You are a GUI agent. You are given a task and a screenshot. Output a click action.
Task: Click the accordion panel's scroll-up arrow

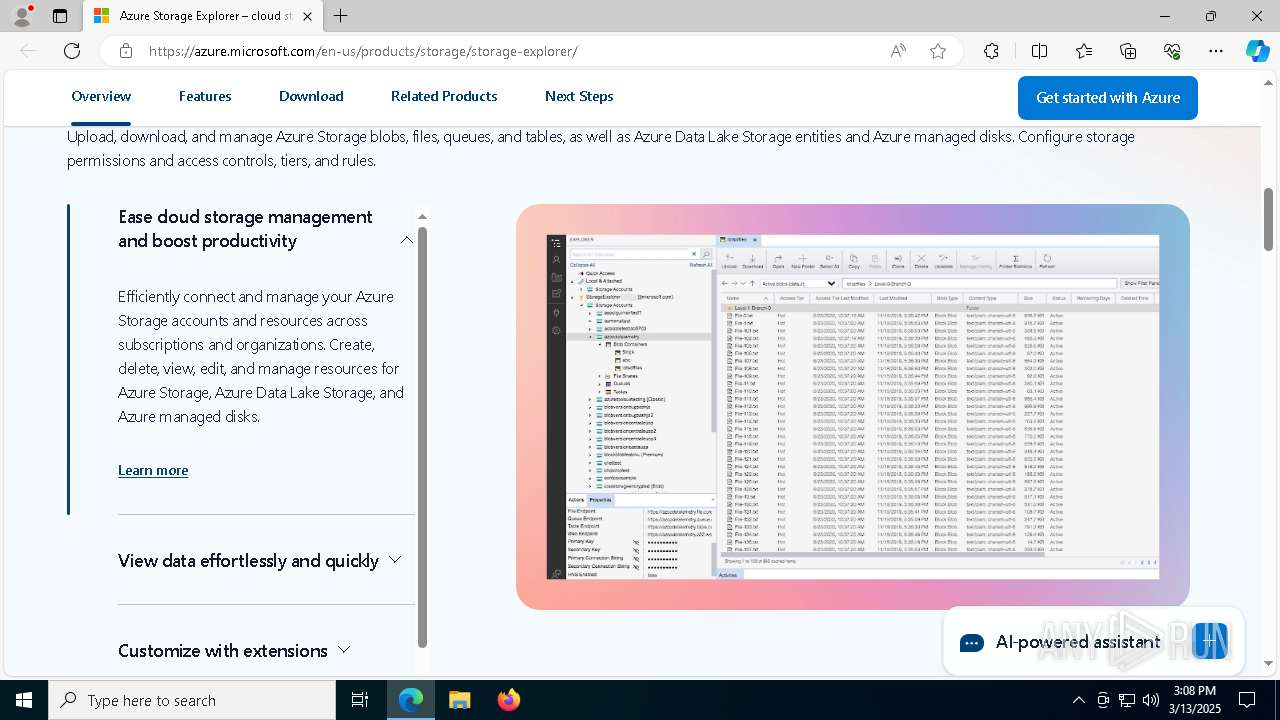pos(422,217)
